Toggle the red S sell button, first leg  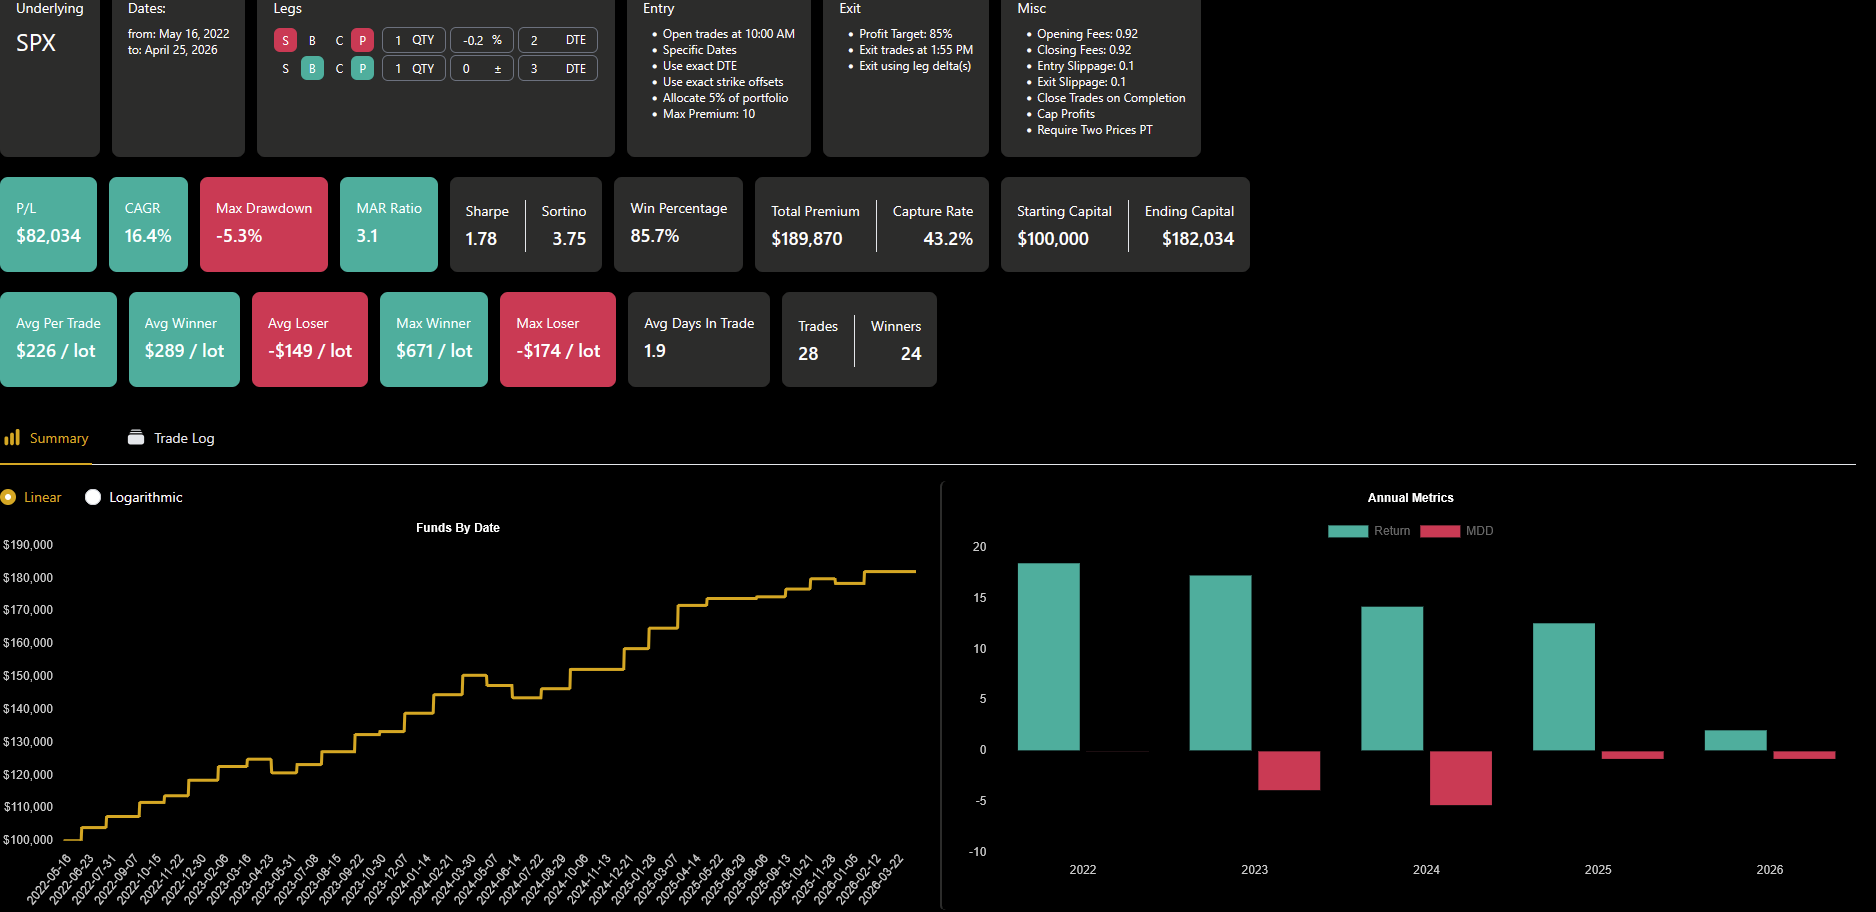[285, 40]
